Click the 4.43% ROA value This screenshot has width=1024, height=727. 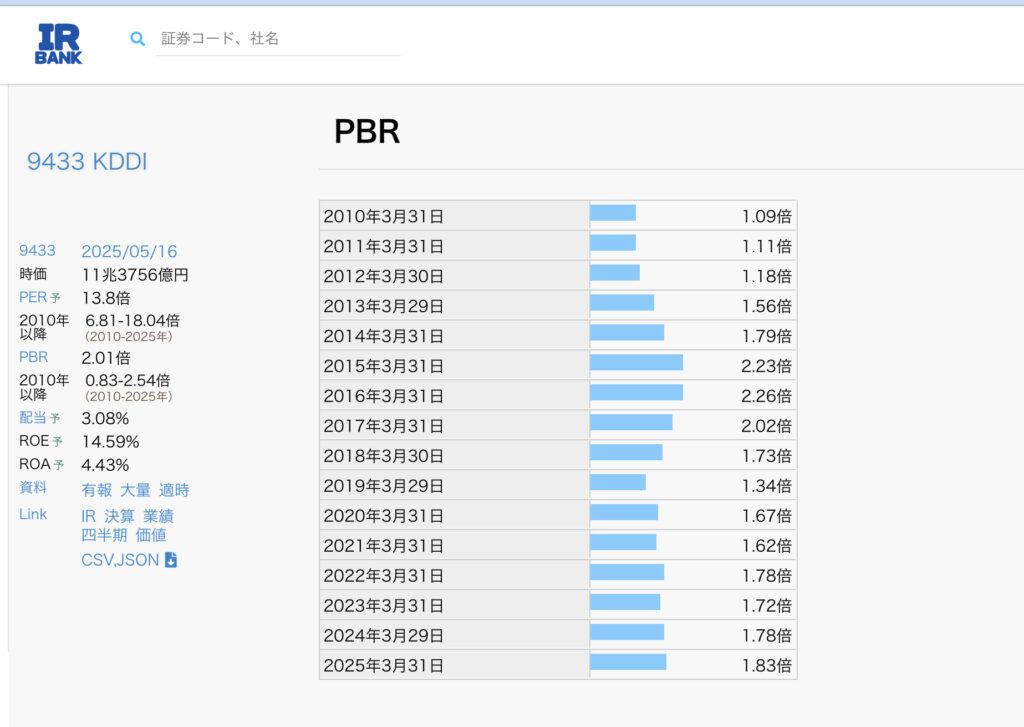coord(105,465)
